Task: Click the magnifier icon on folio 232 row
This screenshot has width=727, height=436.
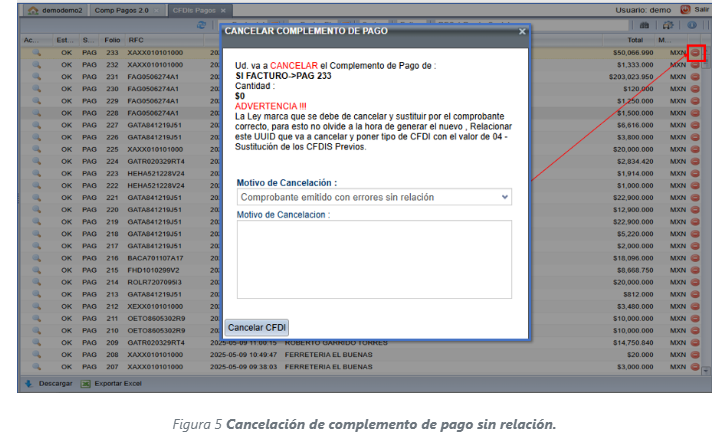Action: tap(36, 64)
